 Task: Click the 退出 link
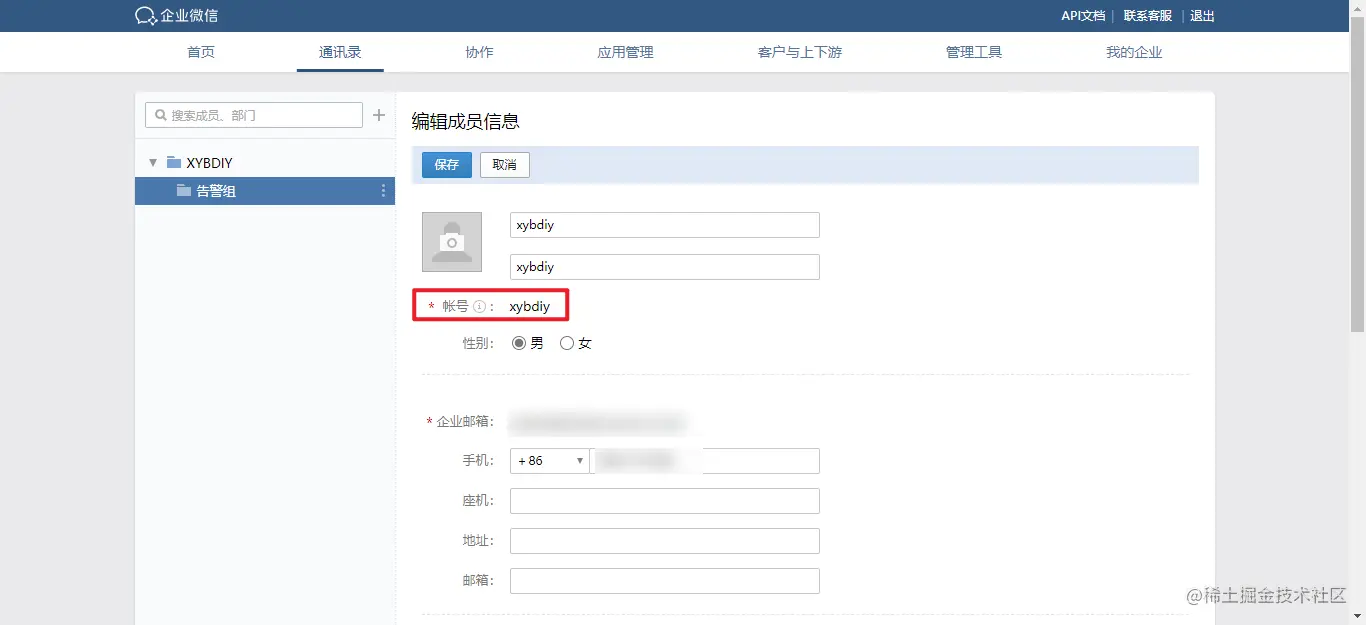(1202, 16)
